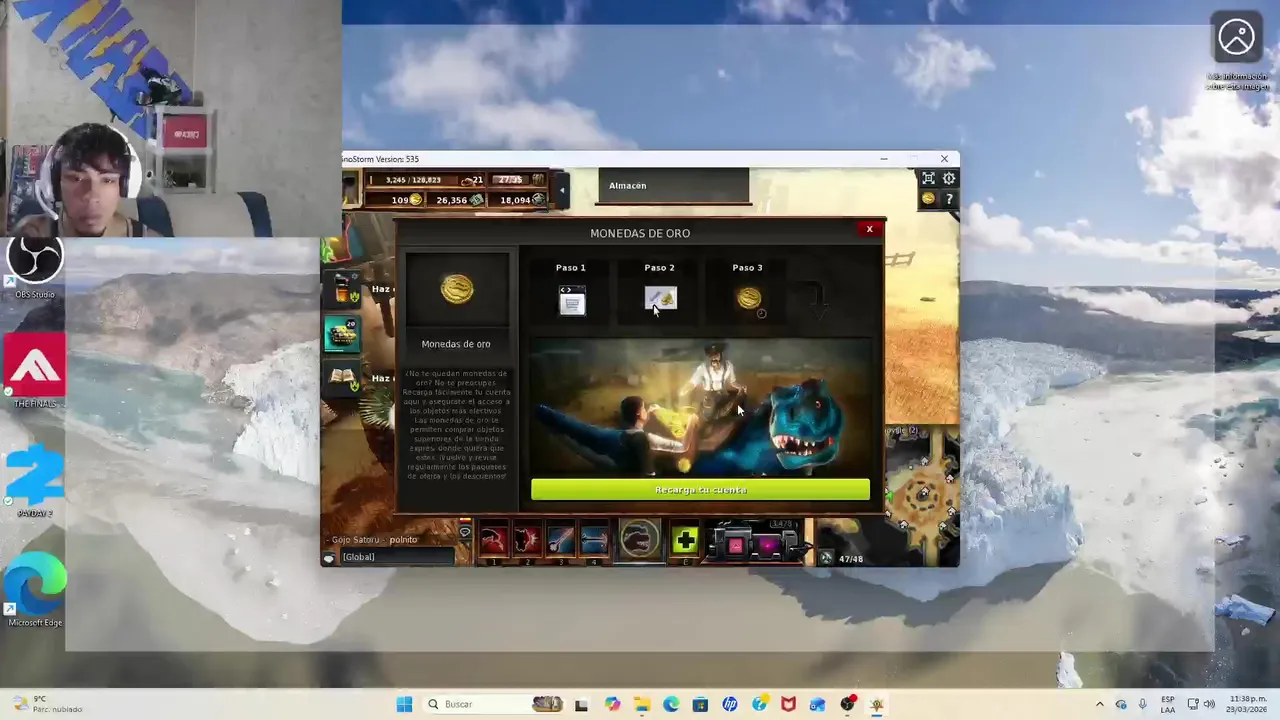Click the ESP LAA language indicator
The width and height of the screenshot is (1280, 720).
coord(1168,704)
